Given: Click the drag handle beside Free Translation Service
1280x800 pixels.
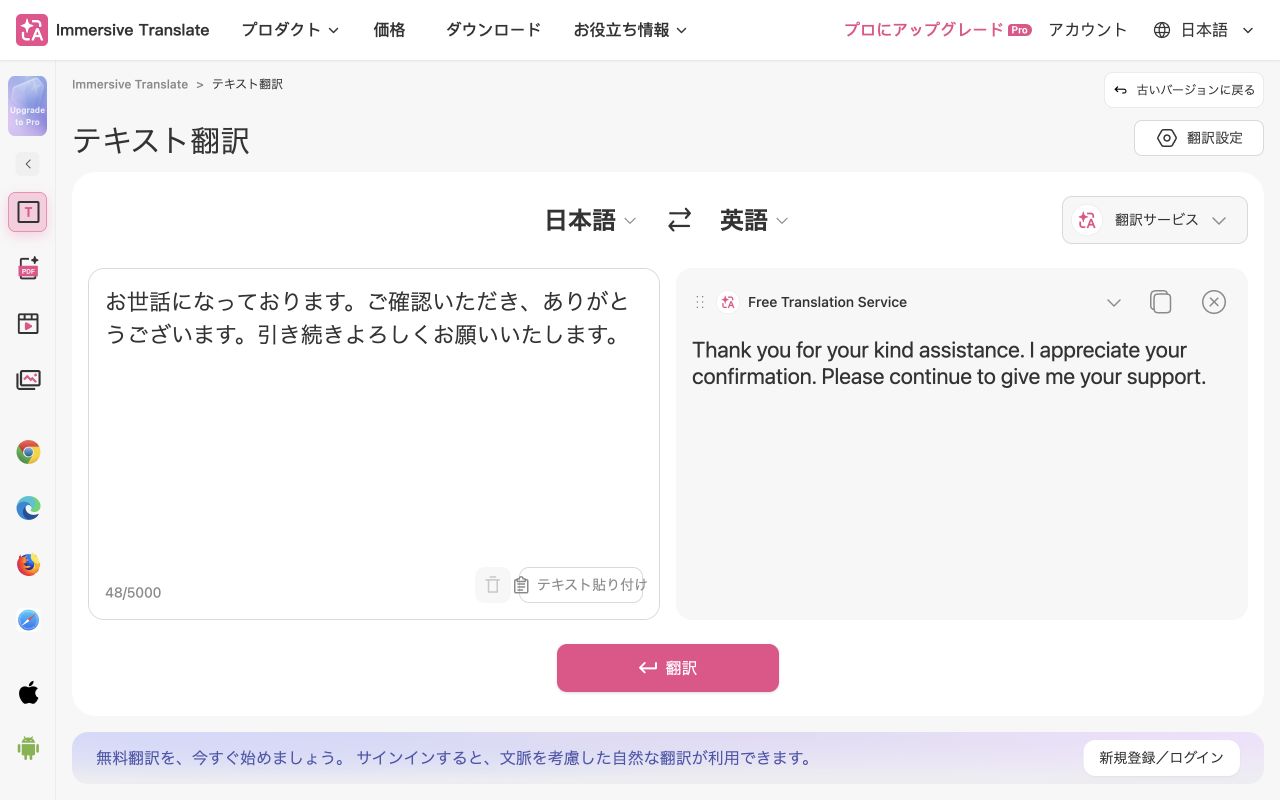Looking at the screenshot, I should tap(700, 302).
